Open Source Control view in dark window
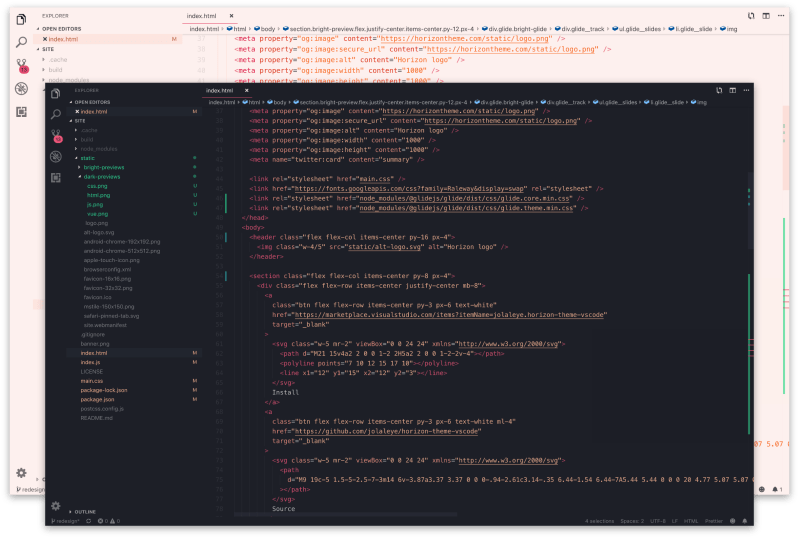The width and height of the screenshot is (799, 538). [56, 136]
